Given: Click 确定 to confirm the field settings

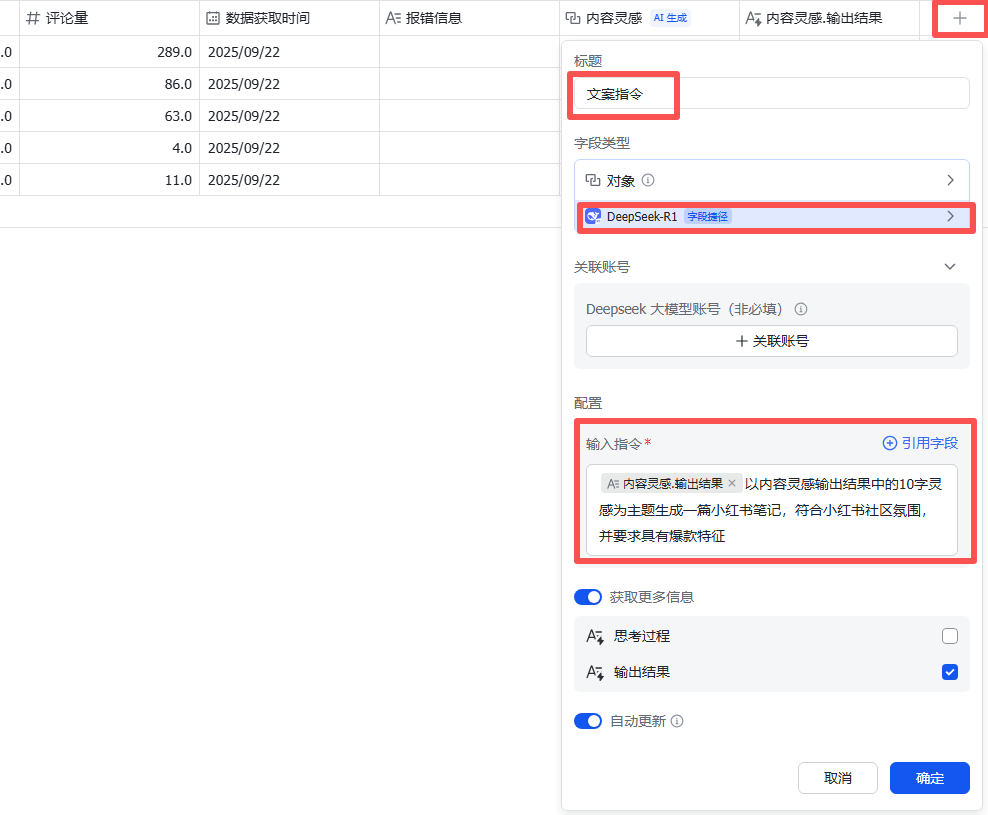Looking at the screenshot, I should pos(929,778).
